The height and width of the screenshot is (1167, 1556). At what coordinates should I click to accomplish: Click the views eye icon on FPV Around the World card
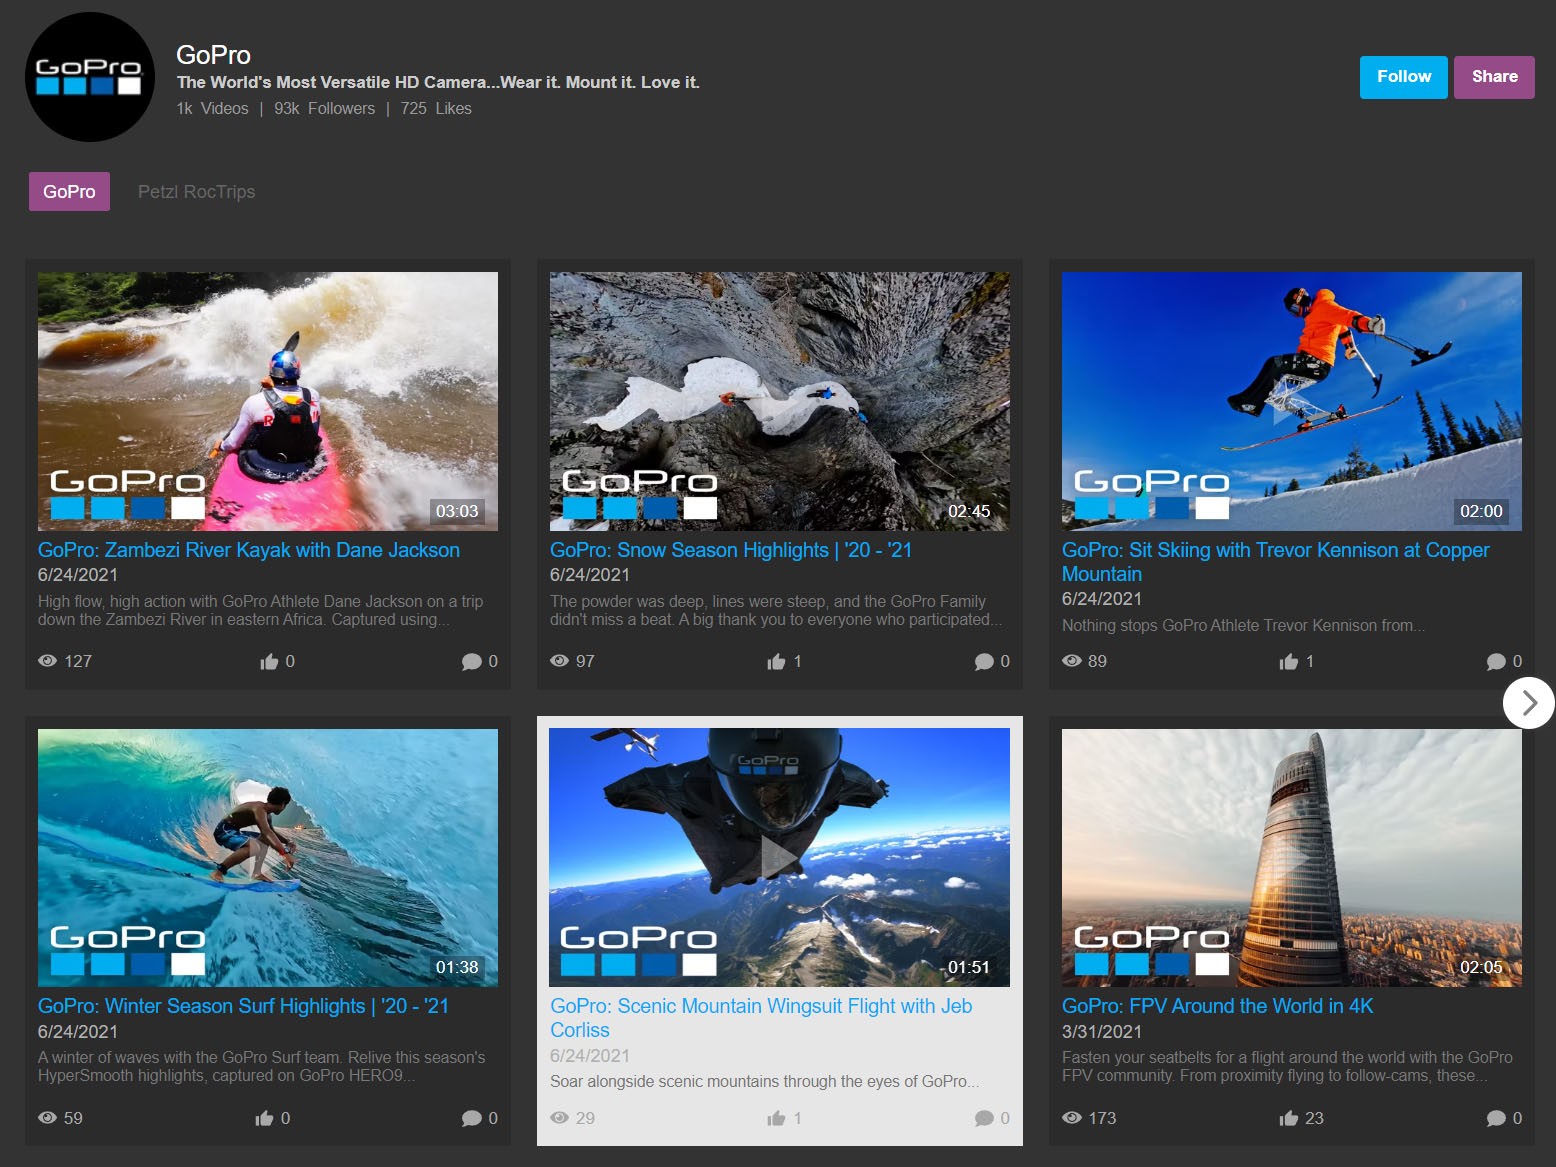(x=1071, y=1118)
